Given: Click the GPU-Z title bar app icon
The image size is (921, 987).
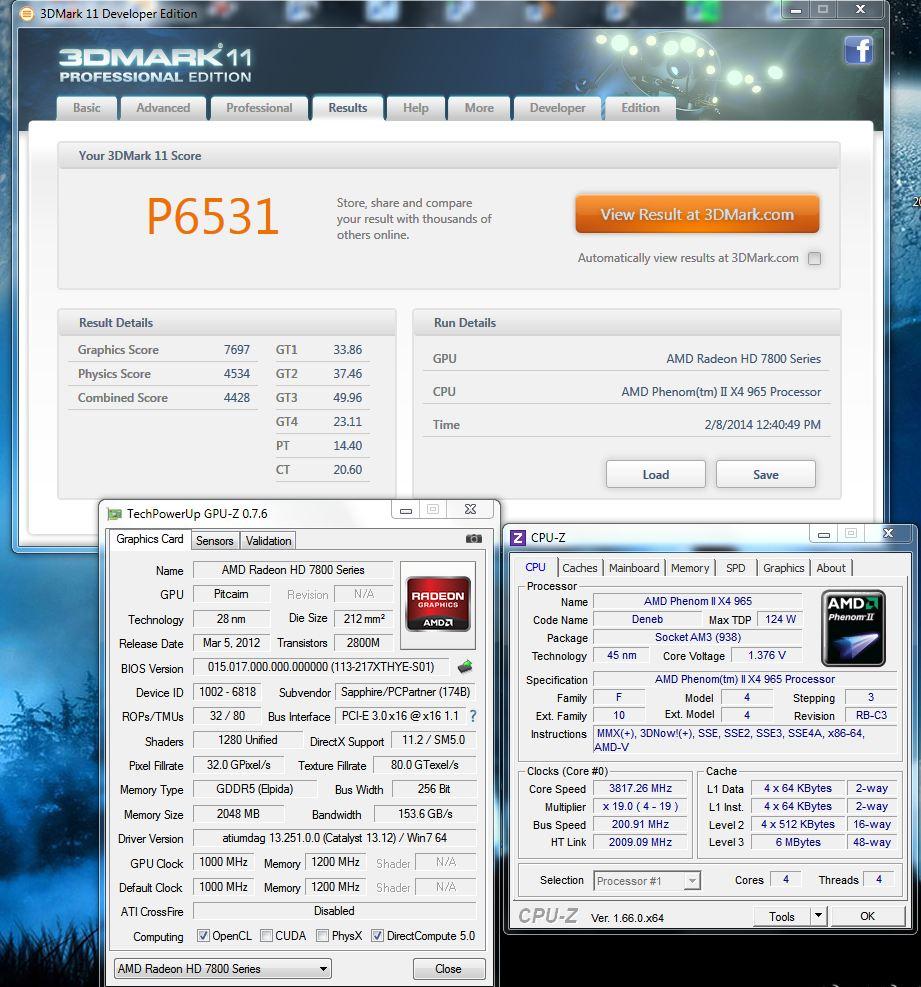Looking at the screenshot, I should (x=114, y=514).
